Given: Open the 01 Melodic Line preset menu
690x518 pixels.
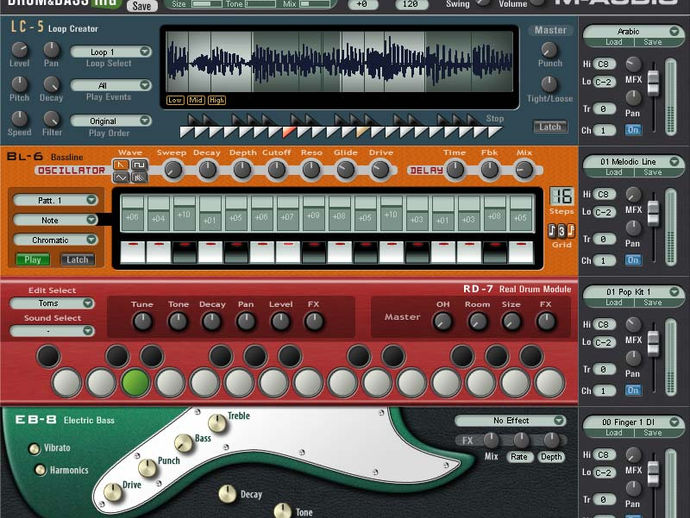Looking at the screenshot, I should click(x=633, y=162).
